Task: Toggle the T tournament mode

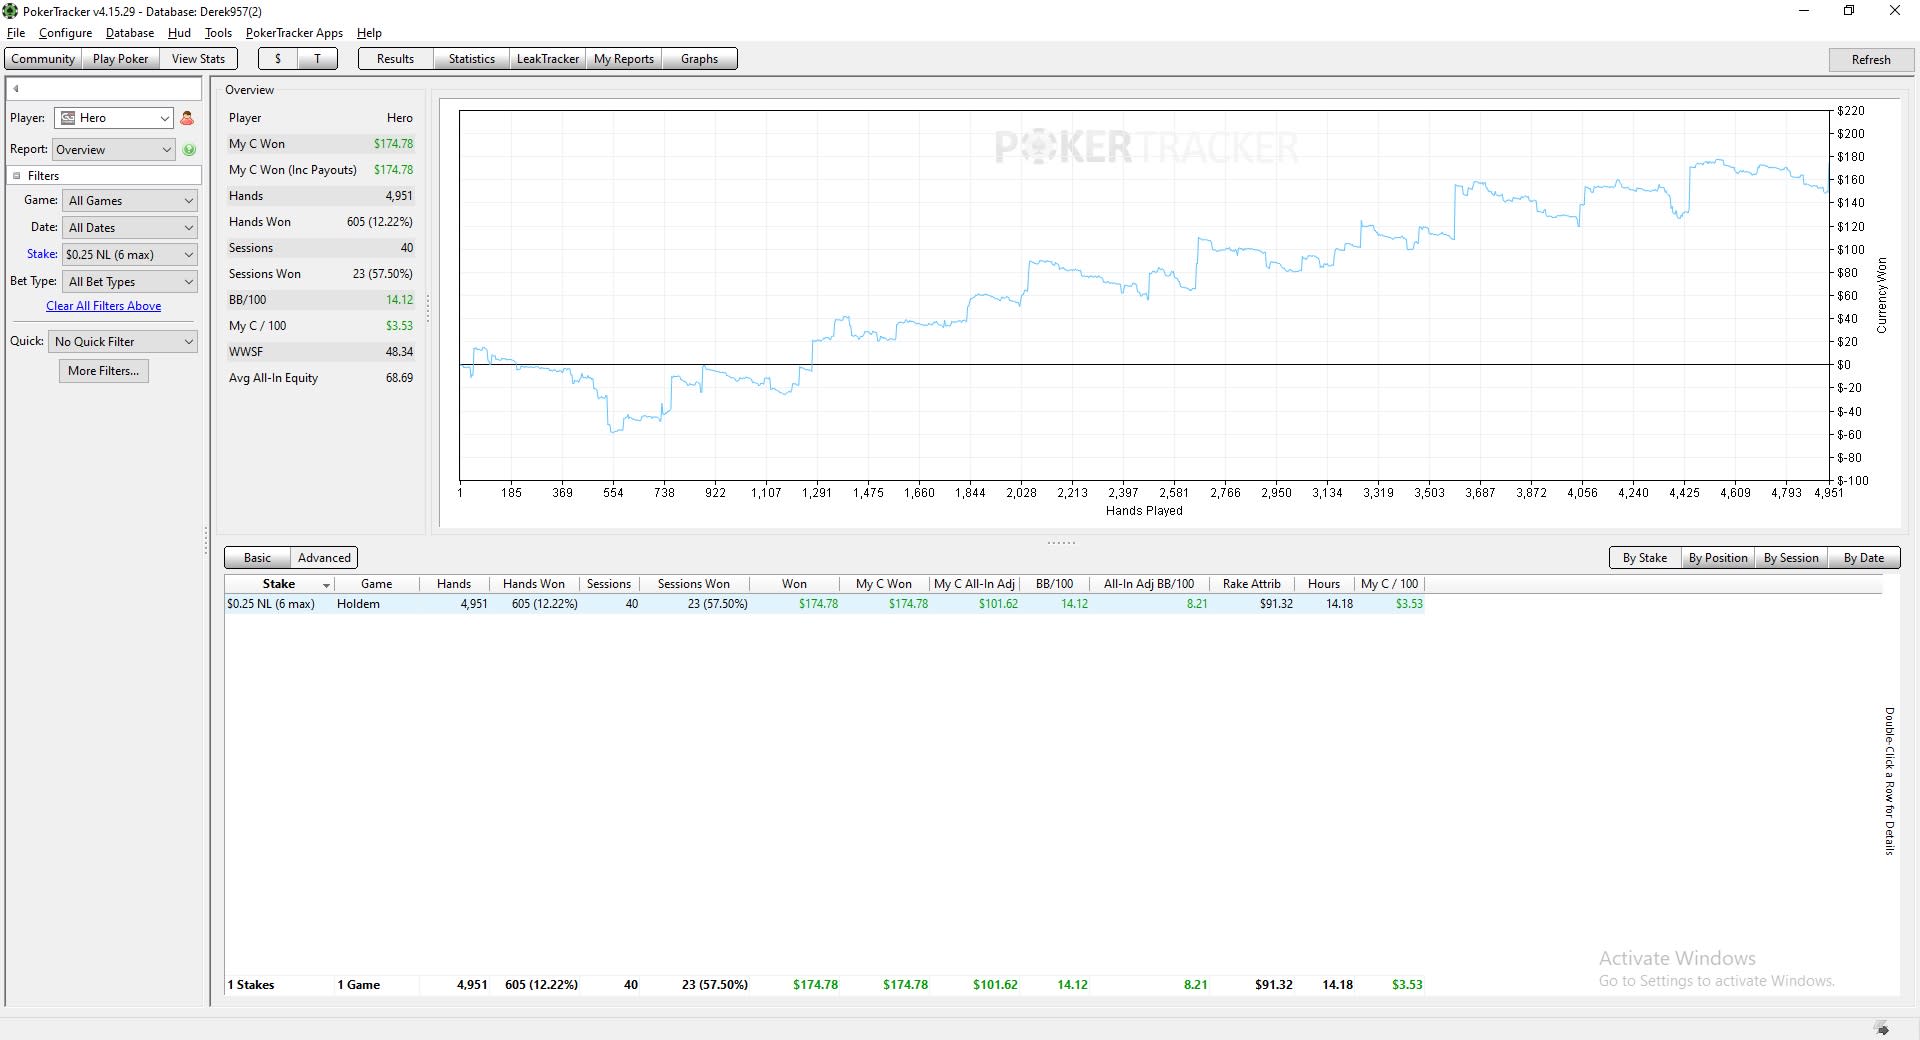Action: click(x=318, y=59)
